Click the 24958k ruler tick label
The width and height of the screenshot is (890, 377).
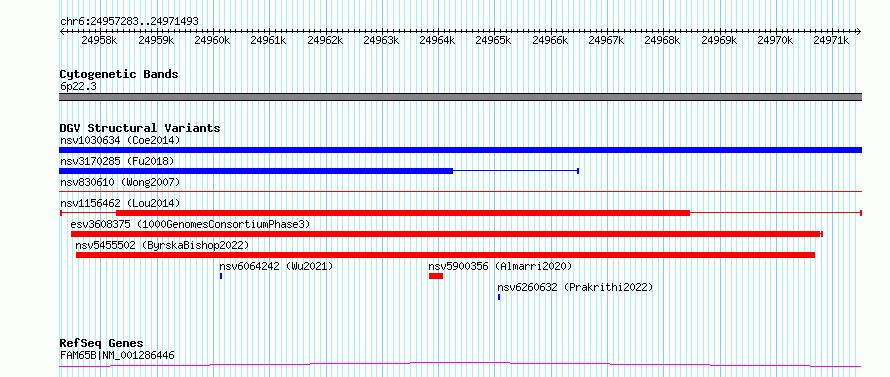[99, 40]
